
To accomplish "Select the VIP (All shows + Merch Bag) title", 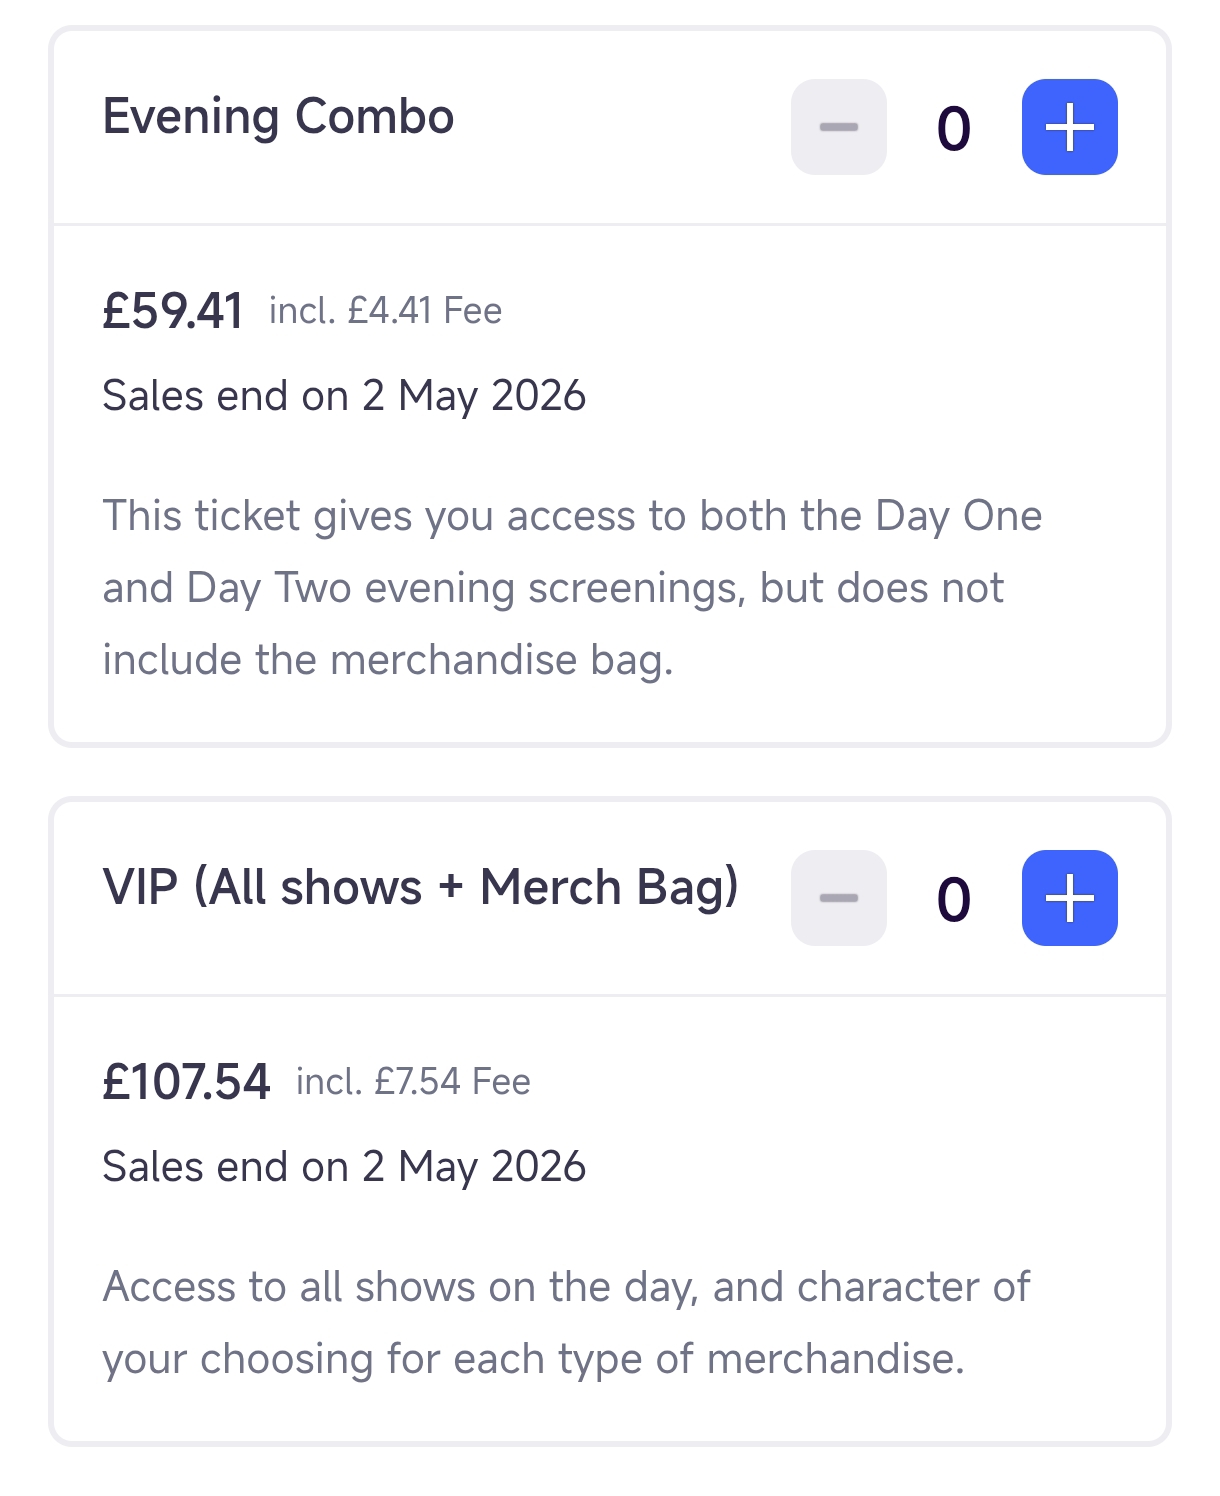I will 420,887.
